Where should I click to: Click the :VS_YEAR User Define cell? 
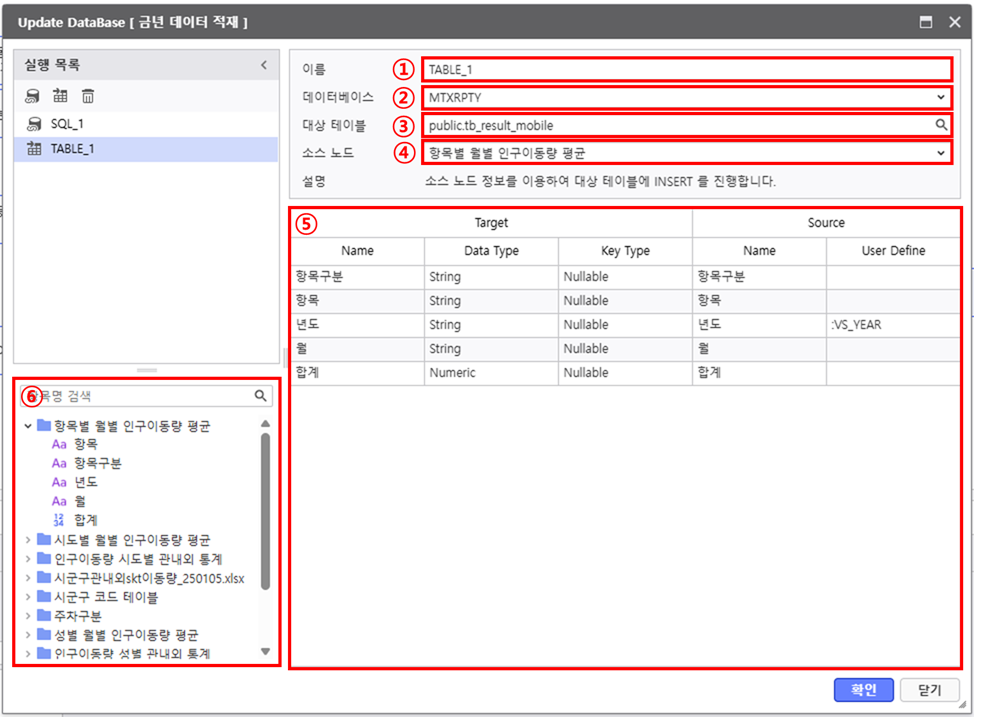click(892, 325)
